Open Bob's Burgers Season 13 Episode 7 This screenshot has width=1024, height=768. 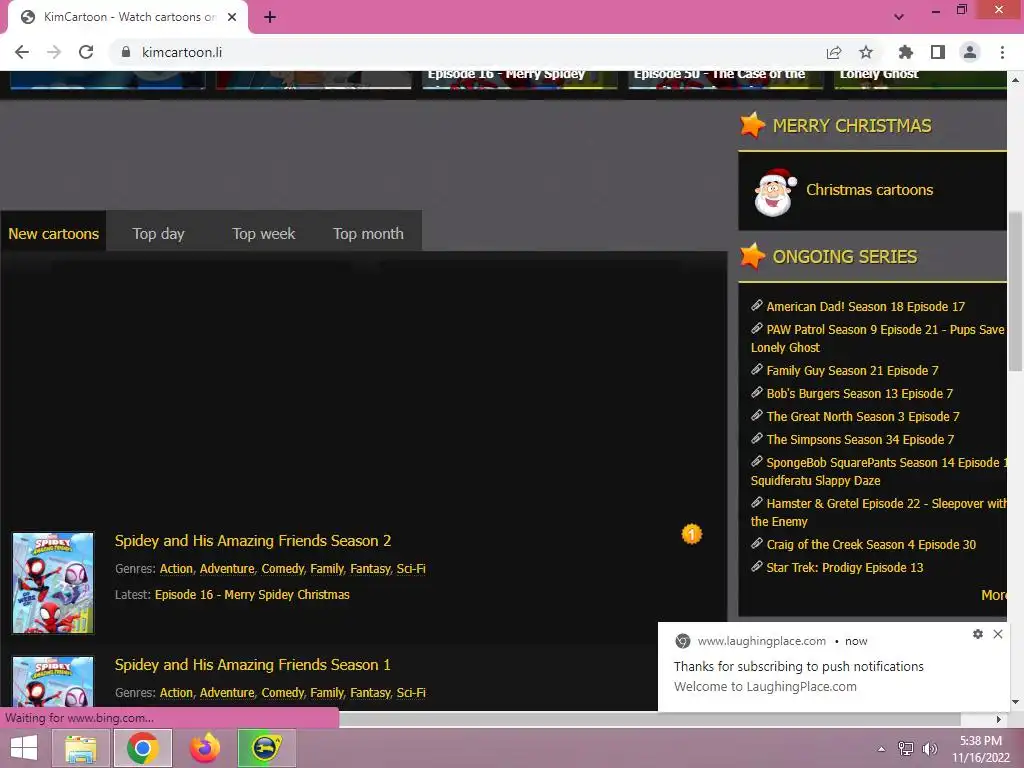point(859,393)
